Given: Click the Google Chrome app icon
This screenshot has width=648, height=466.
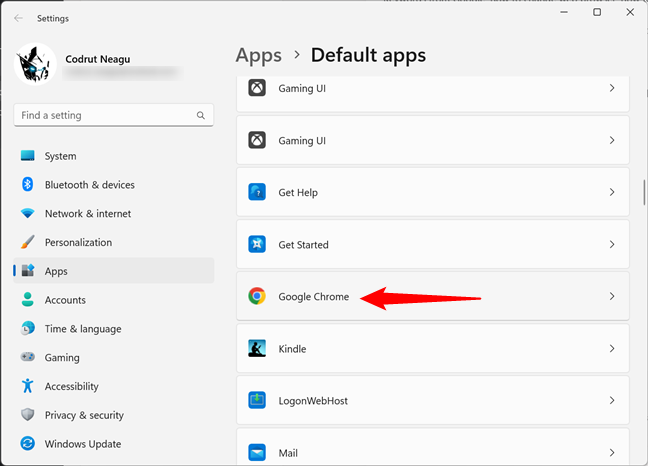Looking at the screenshot, I should click(x=257, y=297).
